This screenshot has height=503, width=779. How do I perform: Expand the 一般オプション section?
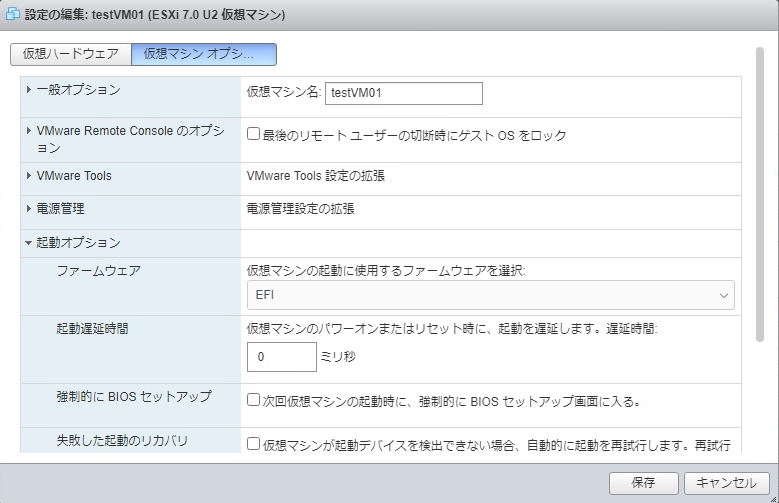click(78, 90)
